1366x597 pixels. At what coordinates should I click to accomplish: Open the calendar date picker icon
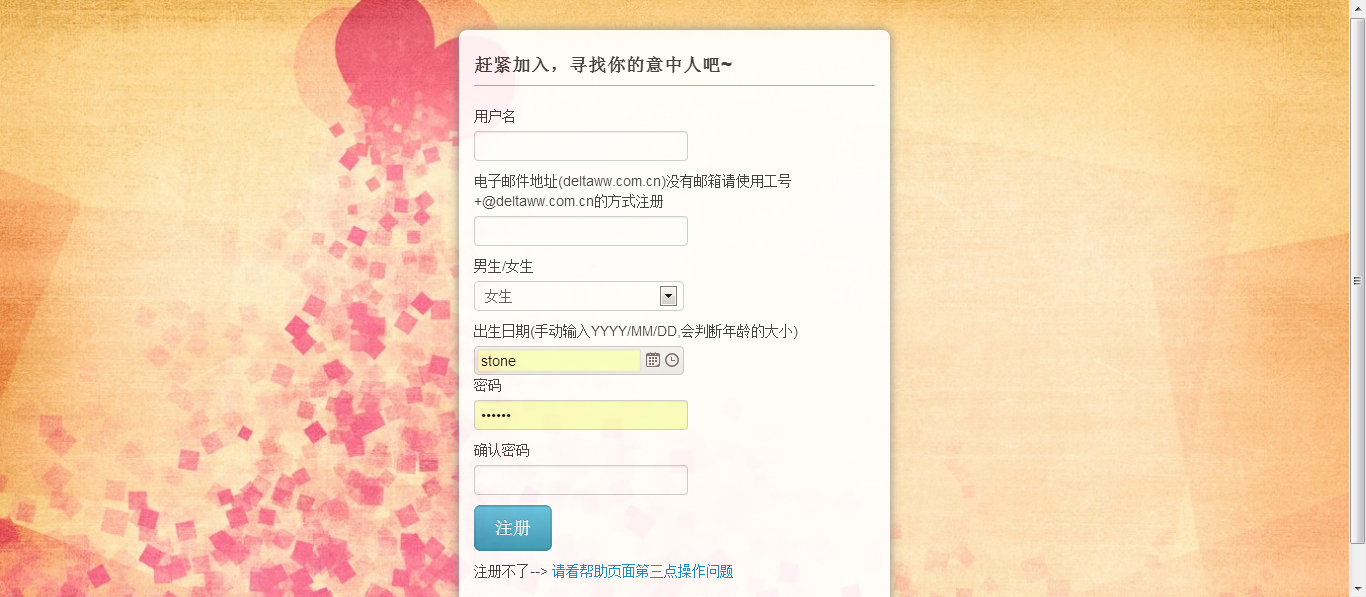(x=653, y=360)
